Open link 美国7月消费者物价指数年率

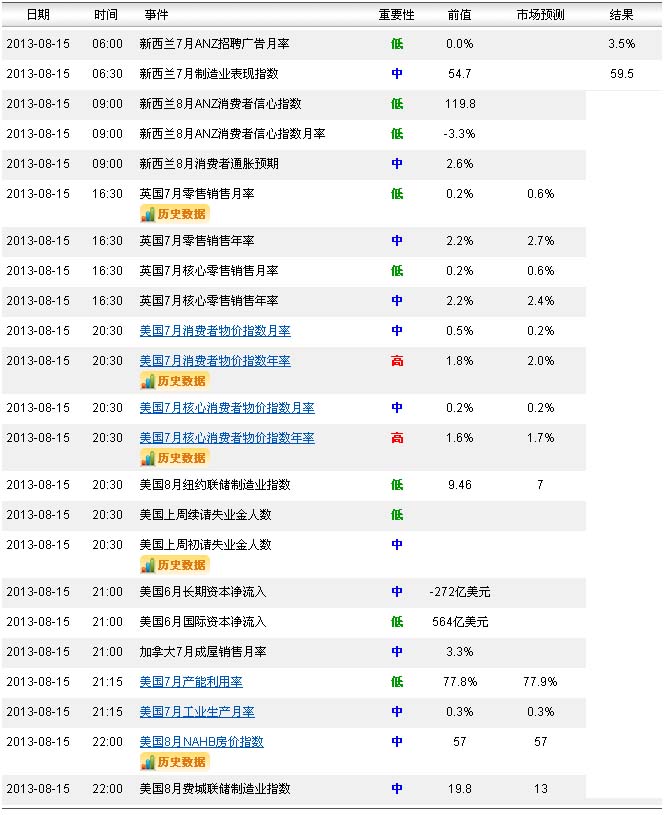point(215,361)
